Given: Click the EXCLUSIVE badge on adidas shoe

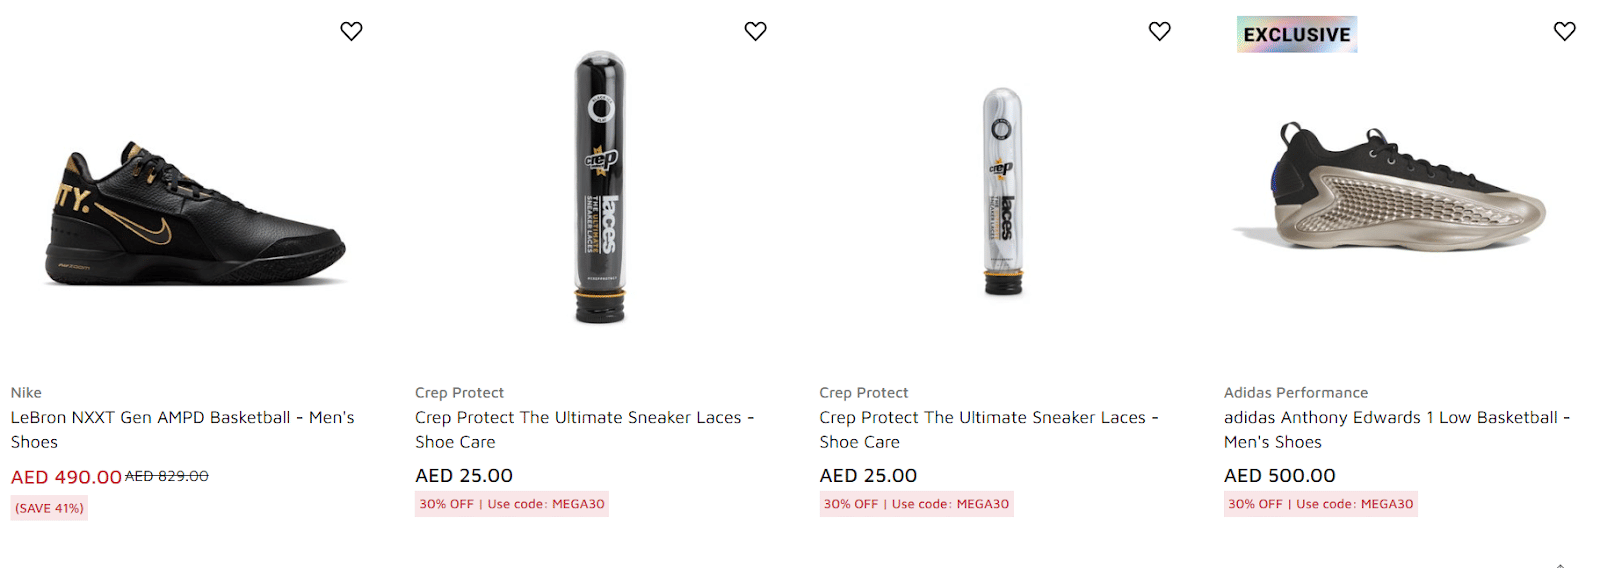Looking at the screenshot, I should [x=1296, y=35].
